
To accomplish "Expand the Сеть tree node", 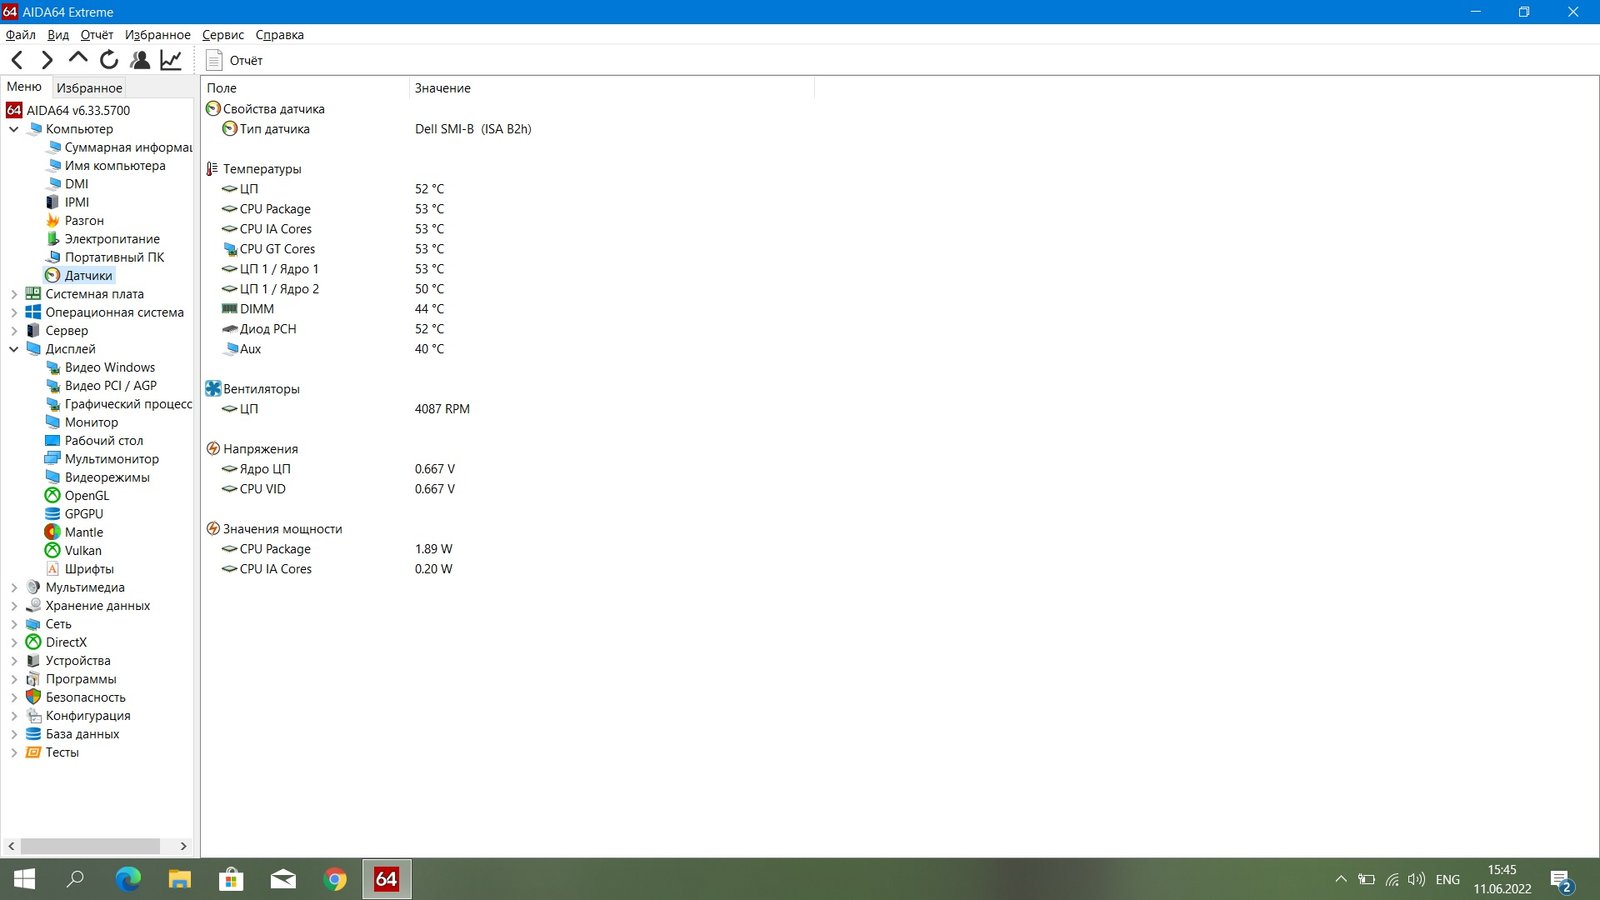I will coord(14,624).
